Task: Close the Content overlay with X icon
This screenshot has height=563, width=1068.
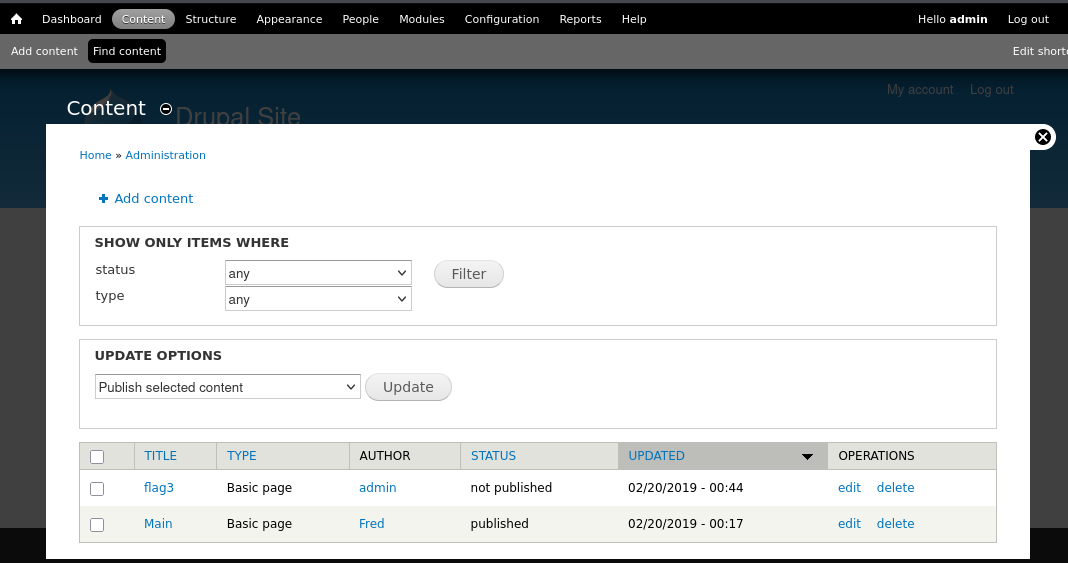Action: [x=1042, y=137]
